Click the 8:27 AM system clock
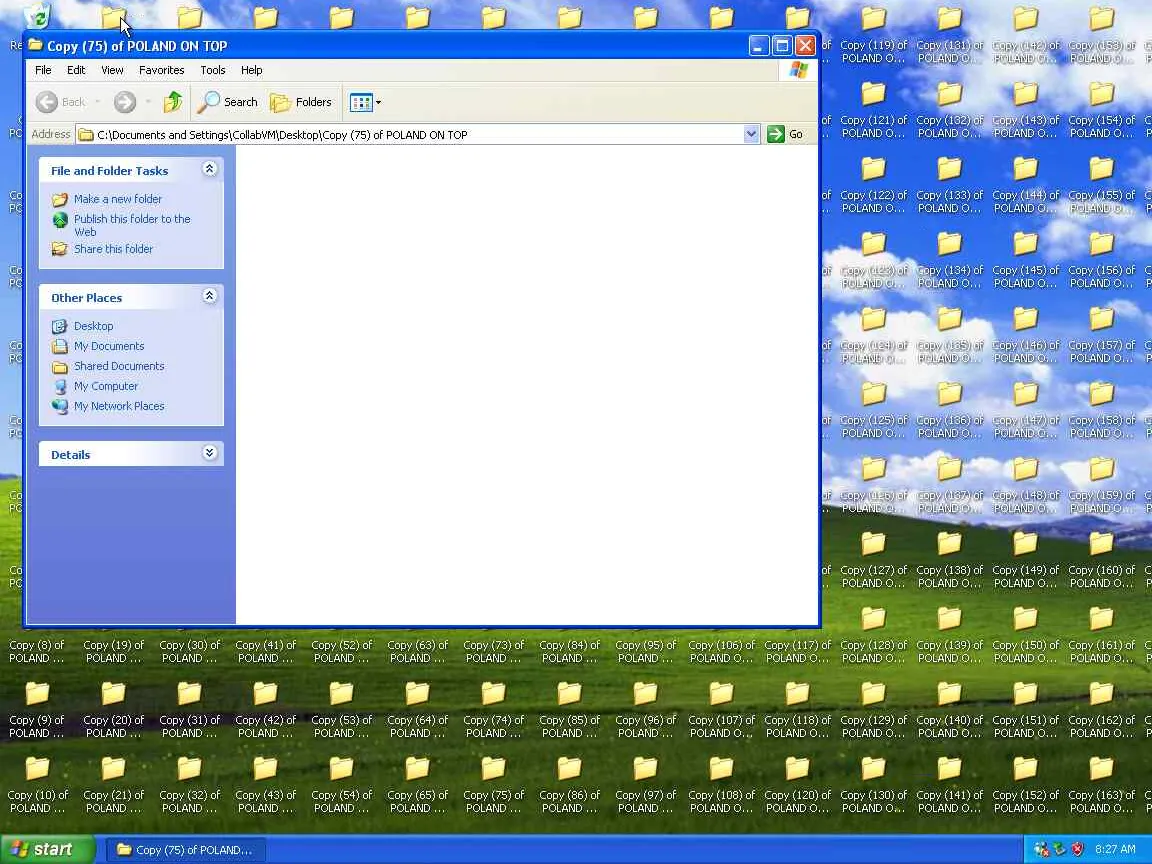Viewport: 1152px width, 864px height. 1115,849
